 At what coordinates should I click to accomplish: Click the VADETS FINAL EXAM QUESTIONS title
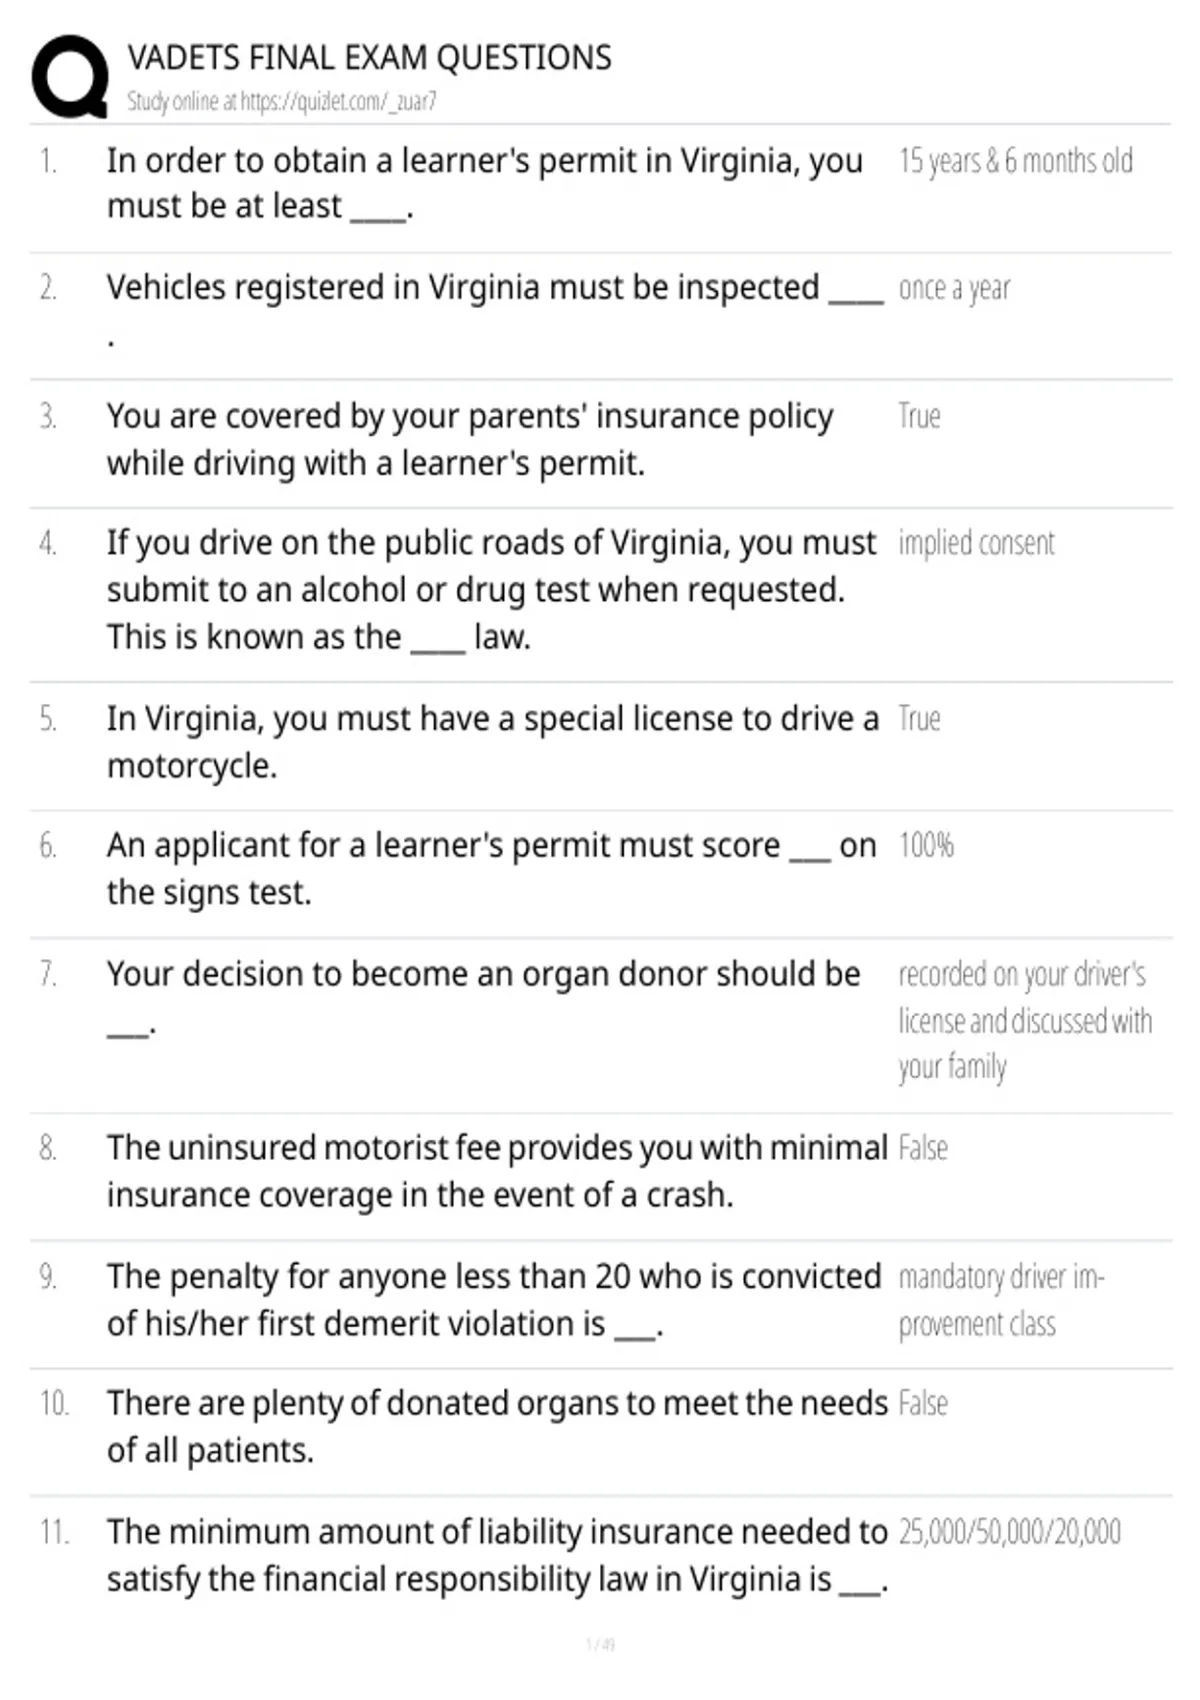pos(369,58)
